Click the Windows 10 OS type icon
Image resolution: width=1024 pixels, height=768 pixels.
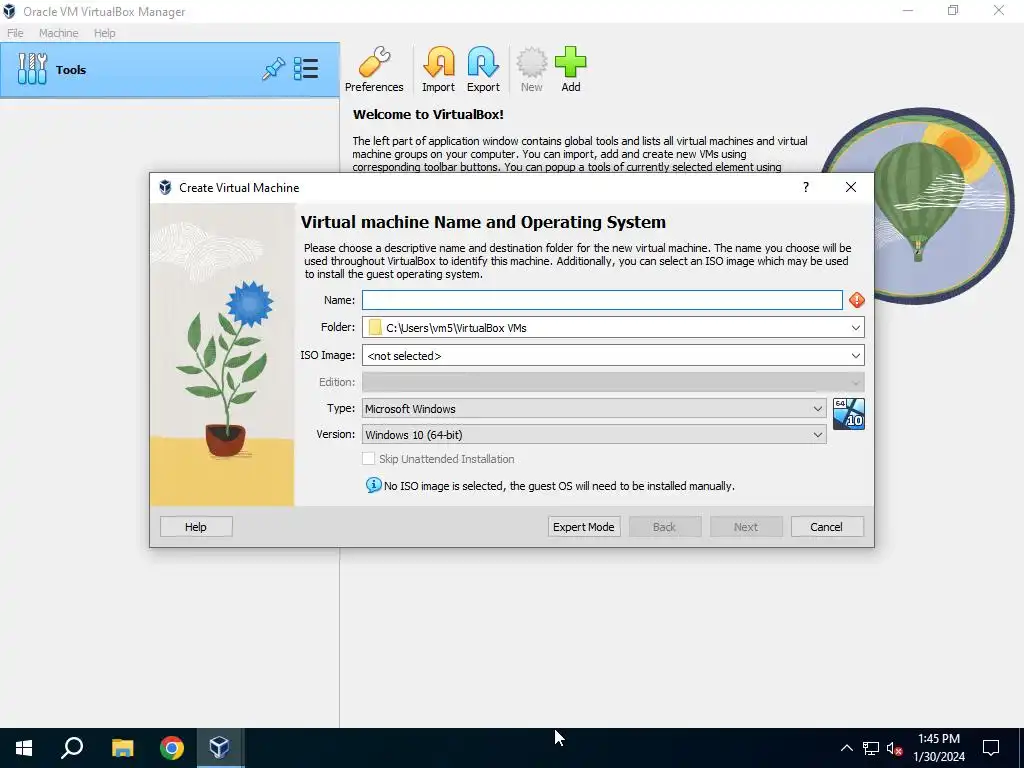point(849,414)
